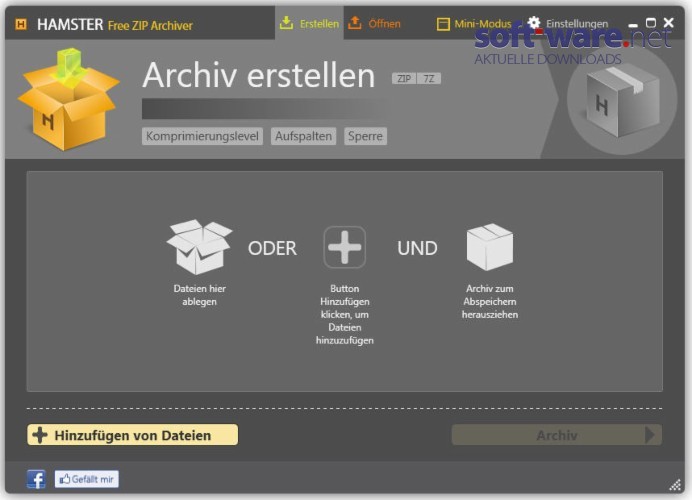The image size is (692, 500).
Task: Click the archive name input field
Action: point(265,109)
